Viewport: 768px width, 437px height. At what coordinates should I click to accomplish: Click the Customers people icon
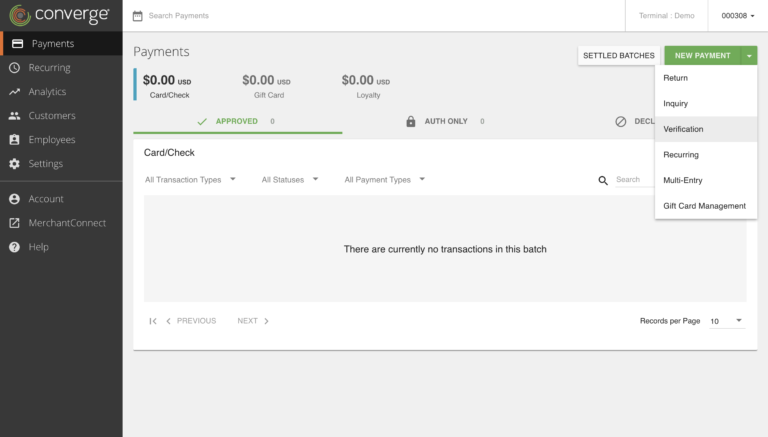(15, 116)
